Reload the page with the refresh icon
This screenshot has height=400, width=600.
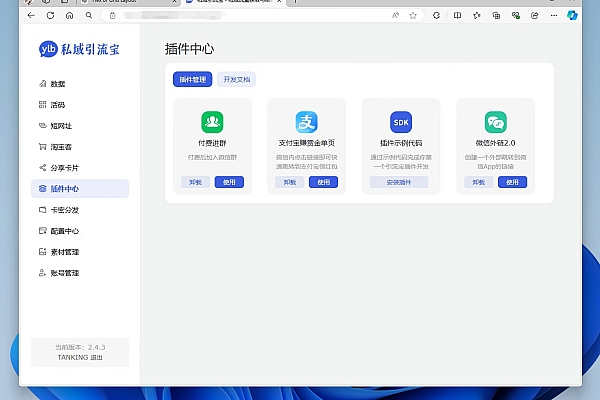click(x=50, y=15)
